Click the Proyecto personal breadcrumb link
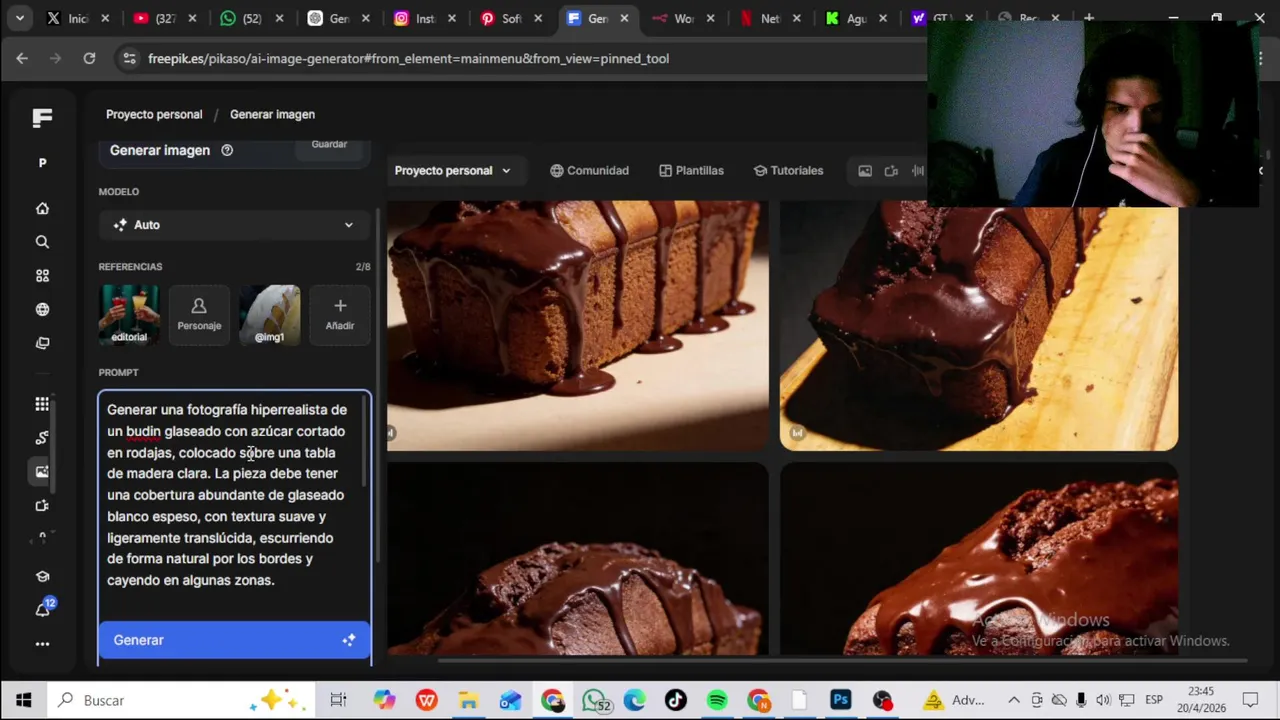1280x720 pixels. [154, 115]
